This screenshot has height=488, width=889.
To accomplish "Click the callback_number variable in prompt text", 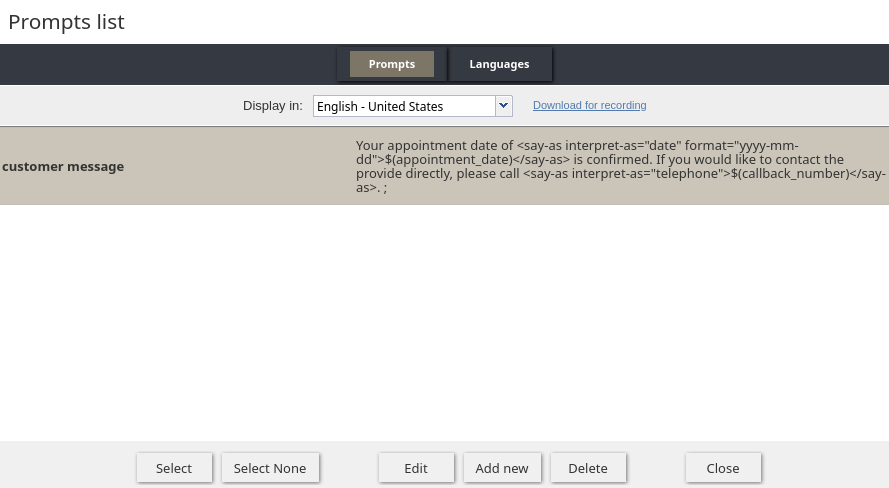I will [787, 173].
